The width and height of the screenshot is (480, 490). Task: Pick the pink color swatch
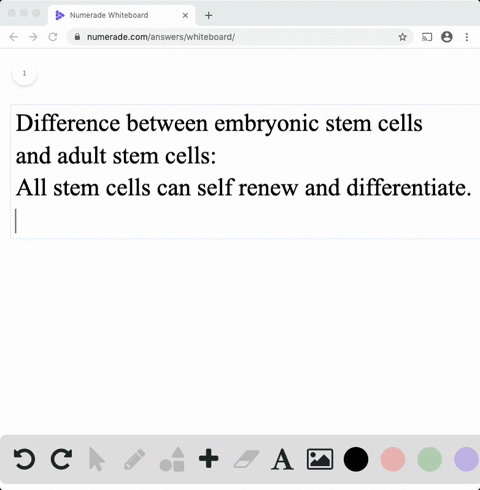[x=393, y=459]
